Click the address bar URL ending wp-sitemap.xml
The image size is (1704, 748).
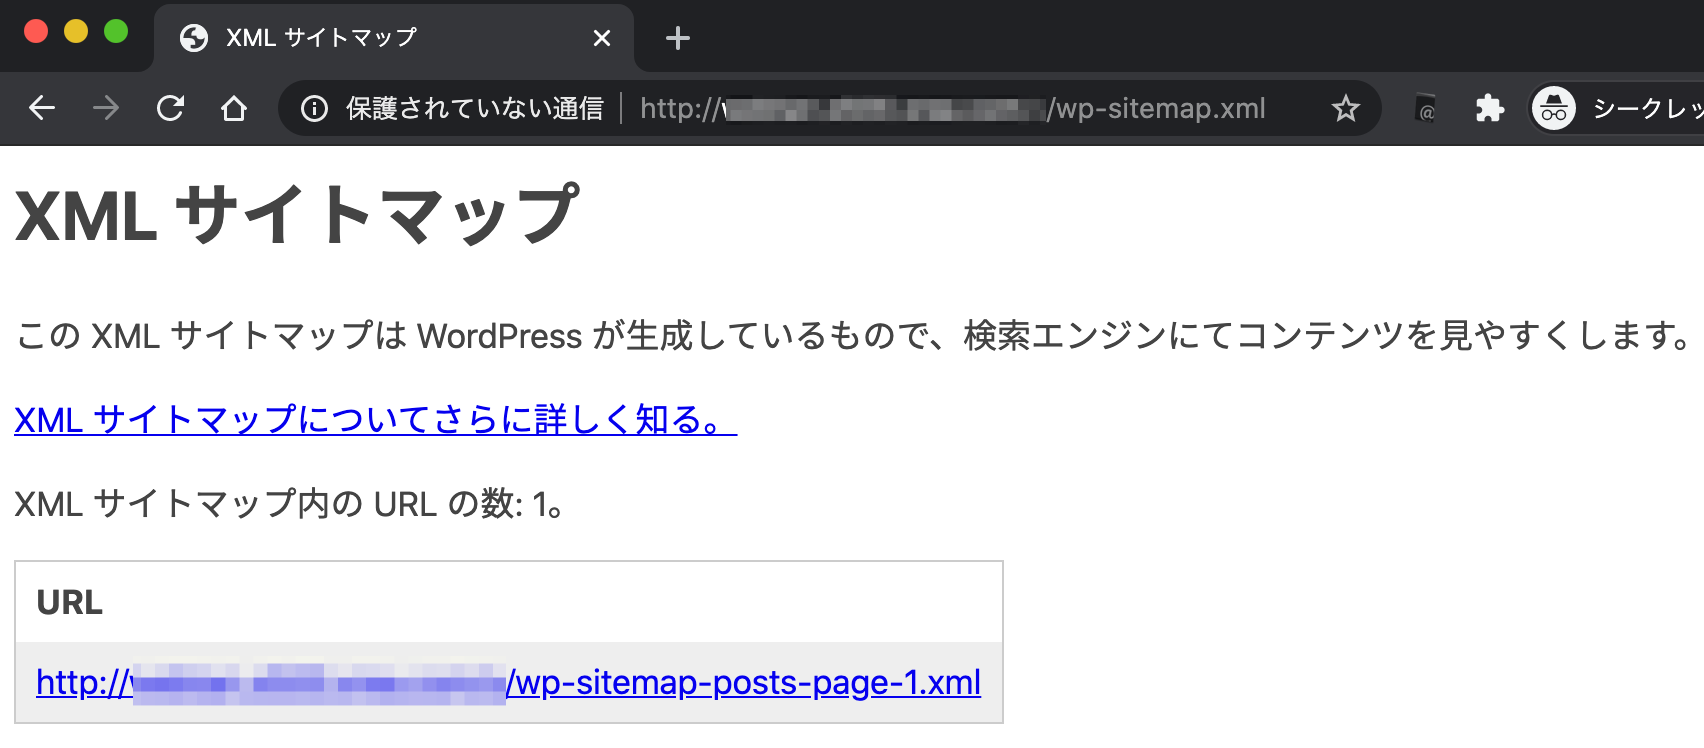click(953, 108)
